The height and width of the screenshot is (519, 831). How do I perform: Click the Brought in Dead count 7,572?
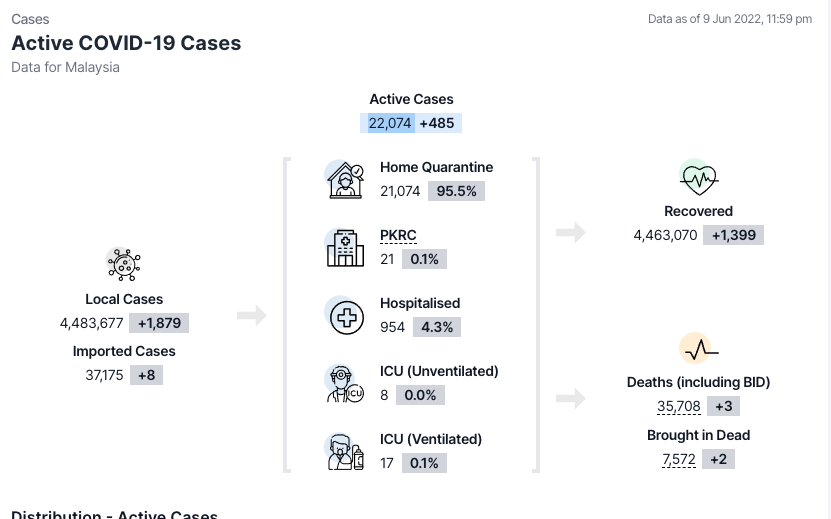click(x=679, y=459)
